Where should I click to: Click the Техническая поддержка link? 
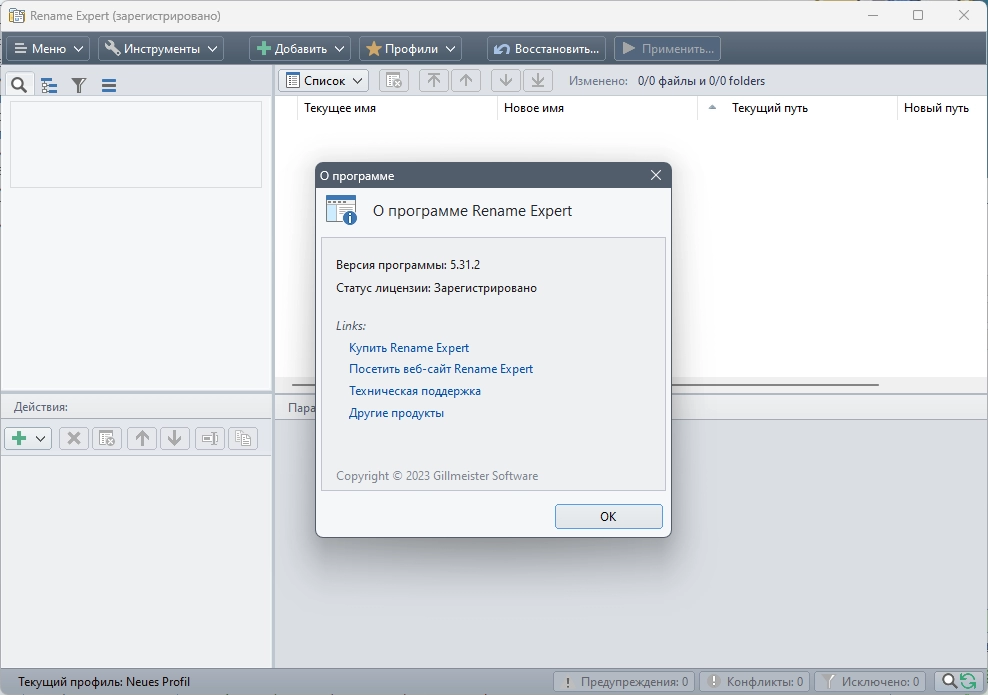click(x=415, y=391)
